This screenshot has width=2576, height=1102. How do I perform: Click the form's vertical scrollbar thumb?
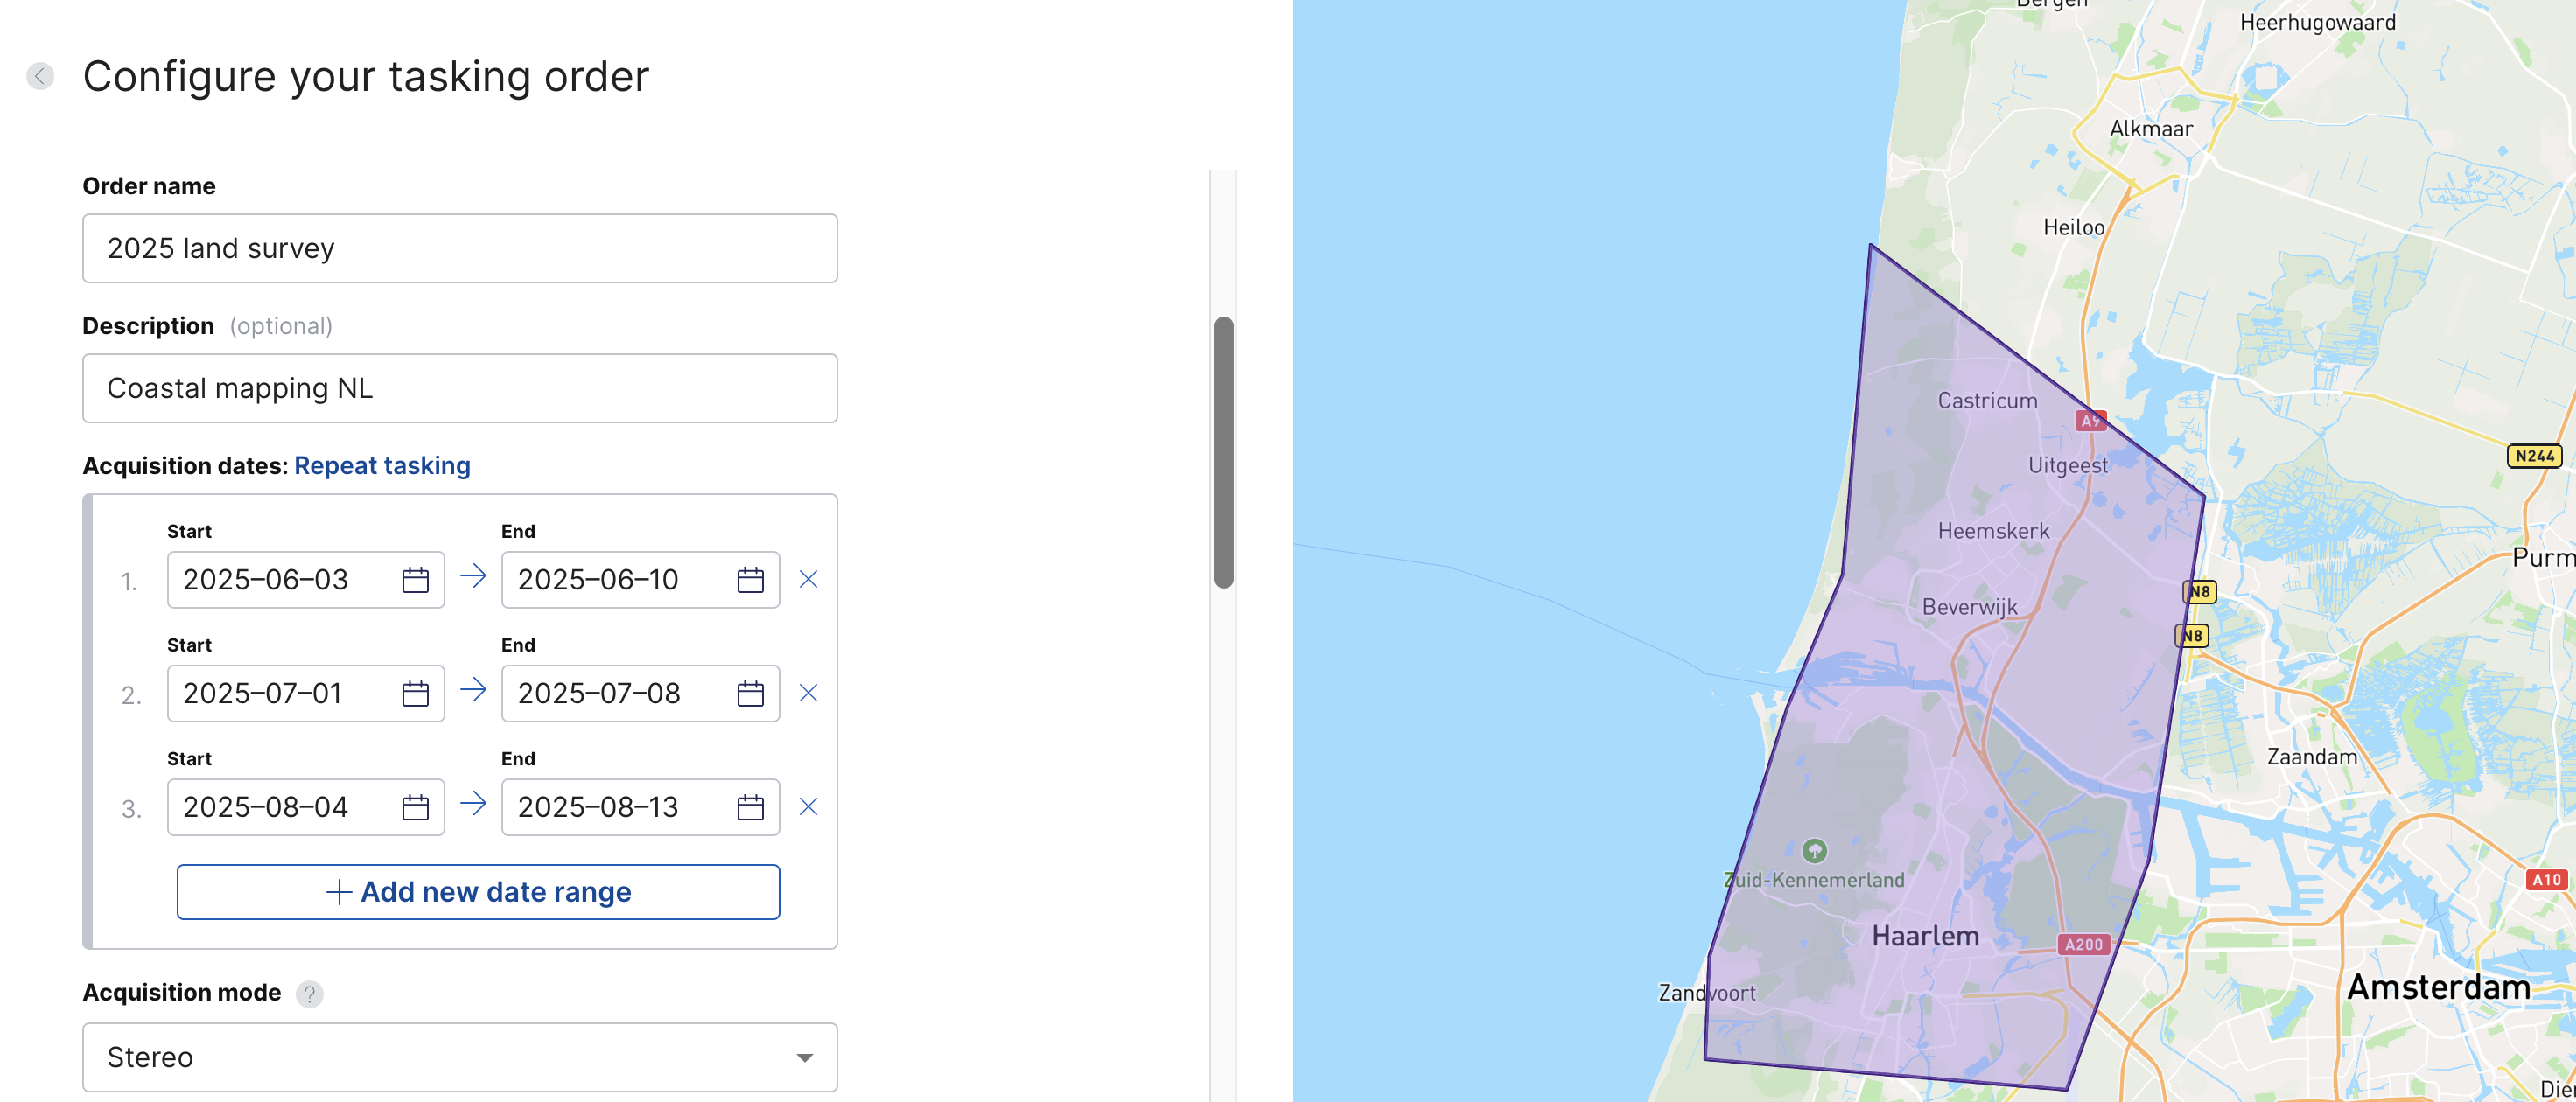[x=1223, y=452]
